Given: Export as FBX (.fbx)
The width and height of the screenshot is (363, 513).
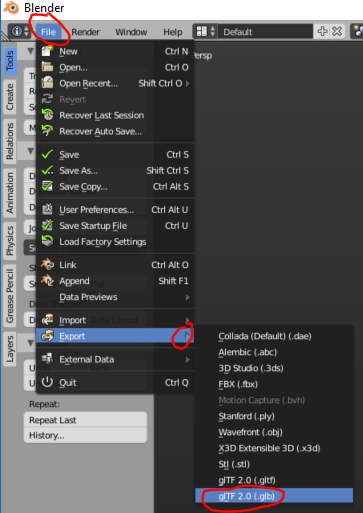Looking at the screenshot, I should tap(274, 384).
